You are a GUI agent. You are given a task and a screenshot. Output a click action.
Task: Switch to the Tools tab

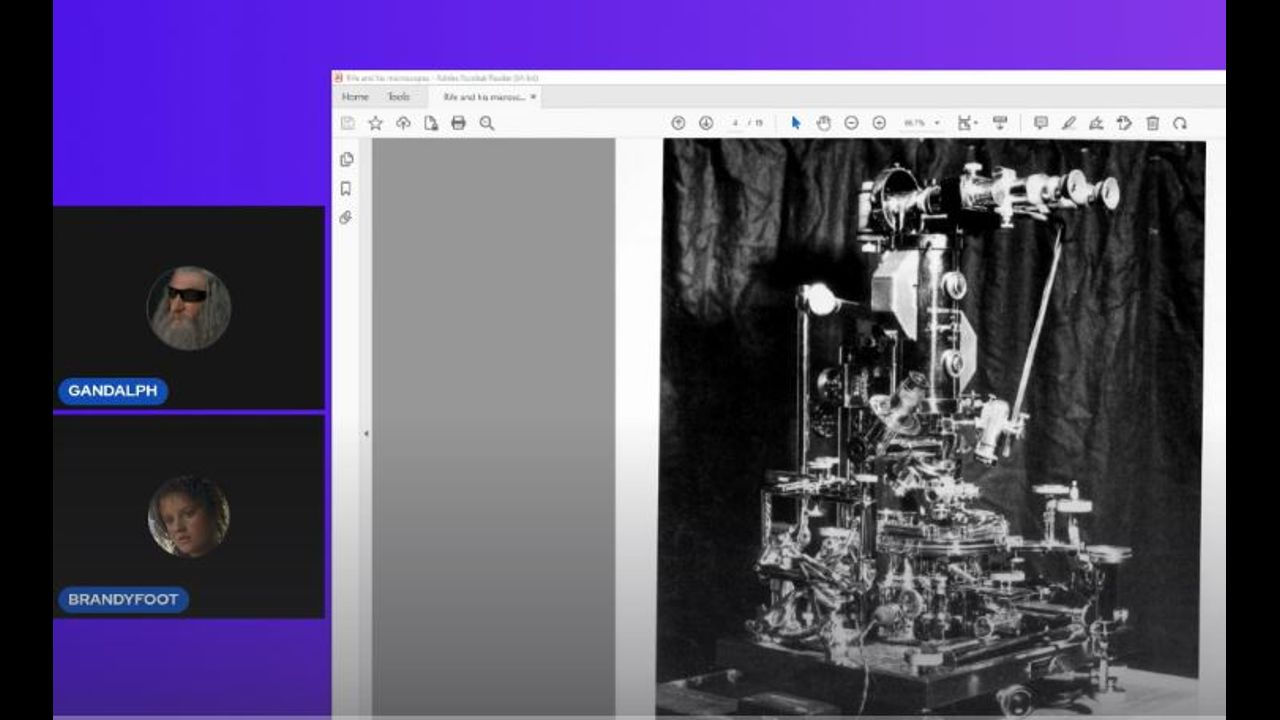click(x=399, y=97)
